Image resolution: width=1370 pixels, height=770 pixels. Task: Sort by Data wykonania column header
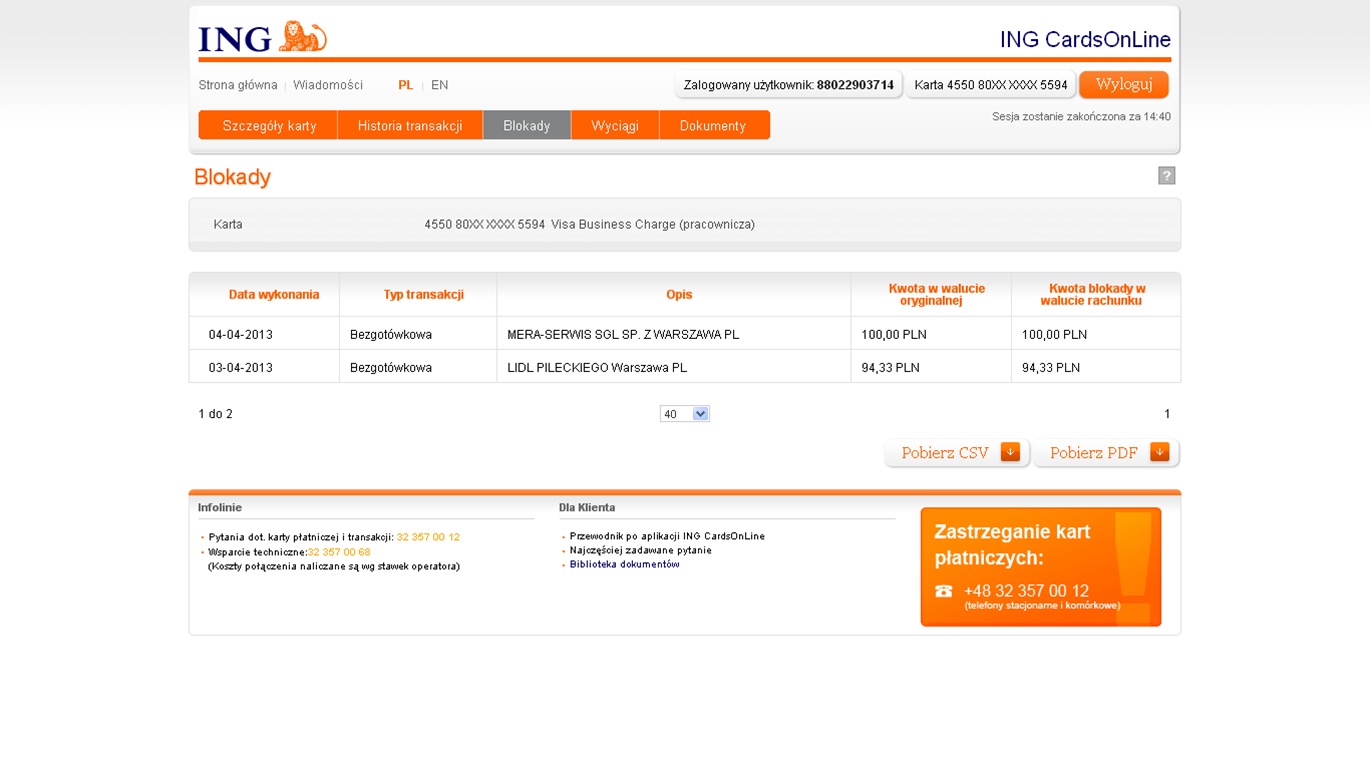(273, 295)
